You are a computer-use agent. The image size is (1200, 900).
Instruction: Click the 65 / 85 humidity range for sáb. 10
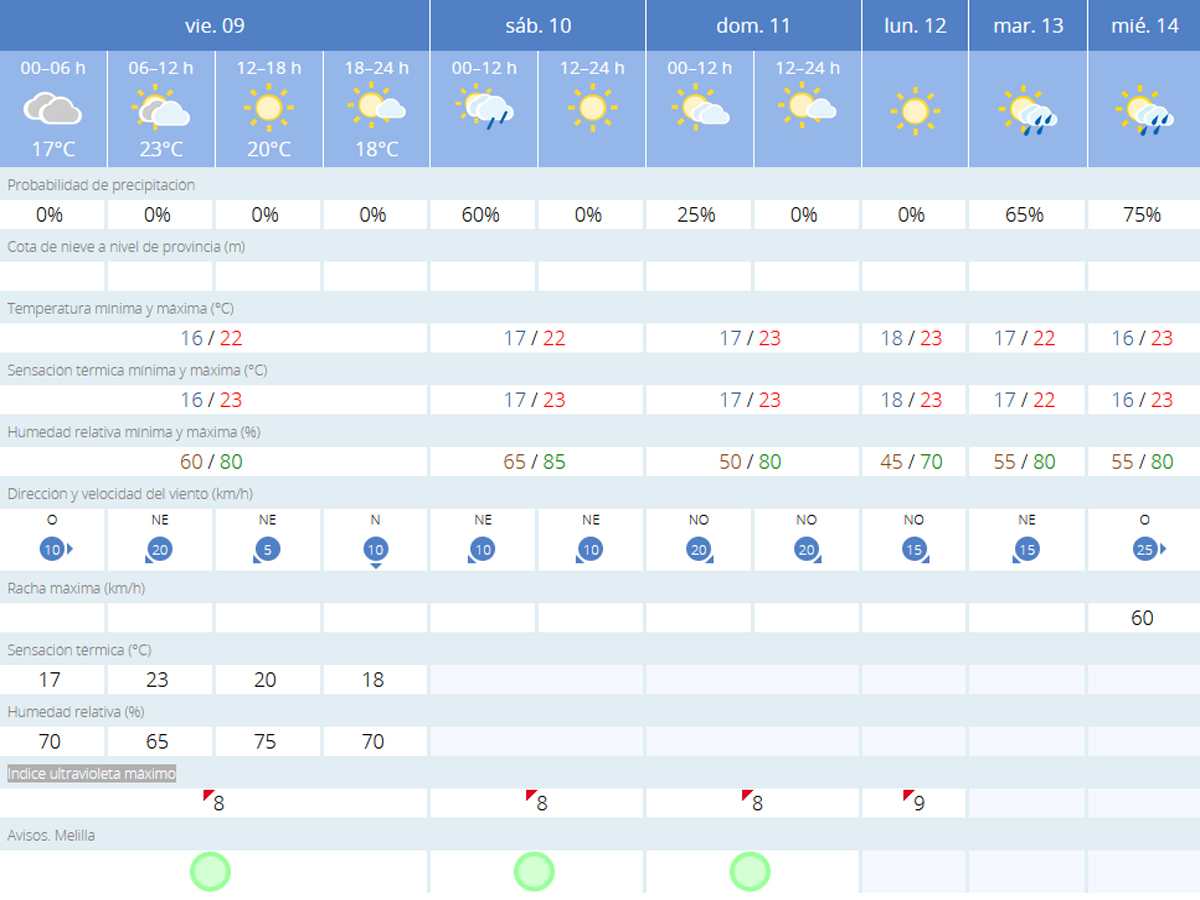click(x=534, y=462)
